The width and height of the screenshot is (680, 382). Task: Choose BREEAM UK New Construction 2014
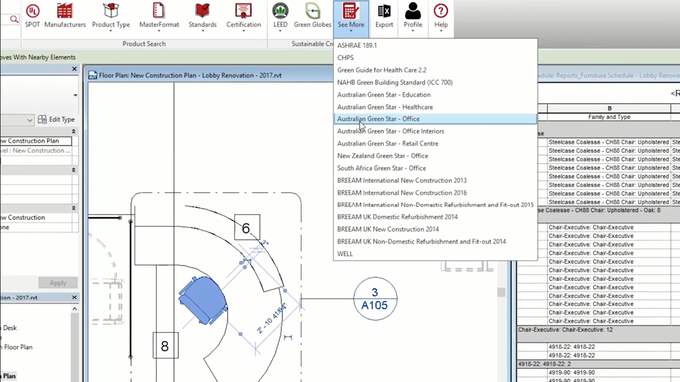(x=435, y=229)
